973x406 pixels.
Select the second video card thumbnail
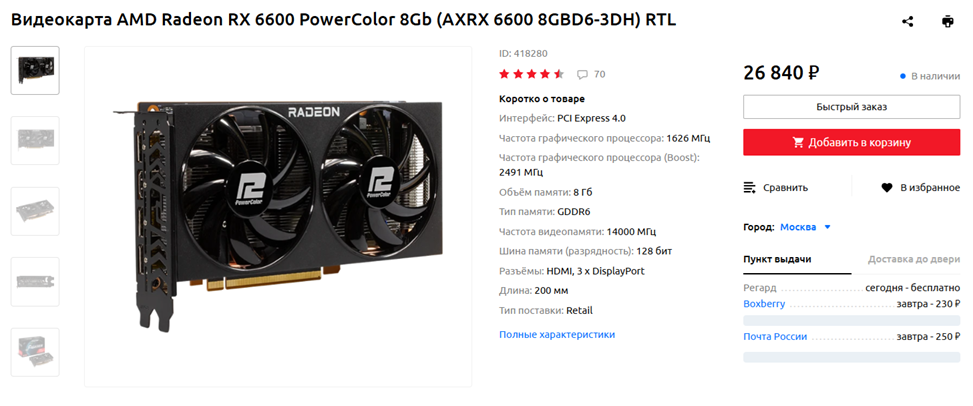pyautogui.click(x=35, y=140)
